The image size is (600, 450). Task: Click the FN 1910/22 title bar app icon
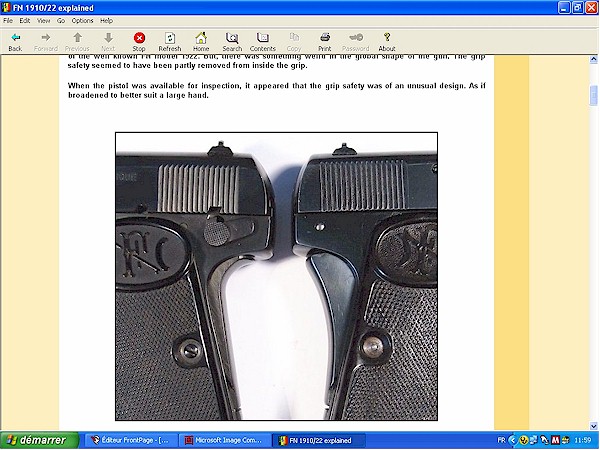coord(6,7)
